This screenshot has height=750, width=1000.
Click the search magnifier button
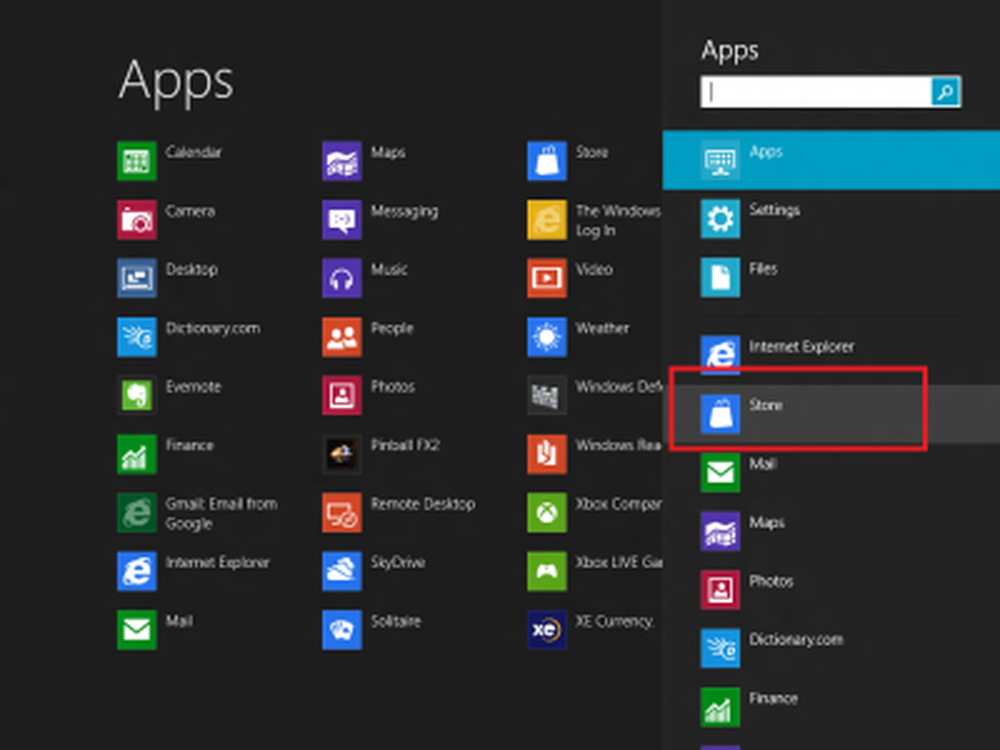click(x=945, y=92)
